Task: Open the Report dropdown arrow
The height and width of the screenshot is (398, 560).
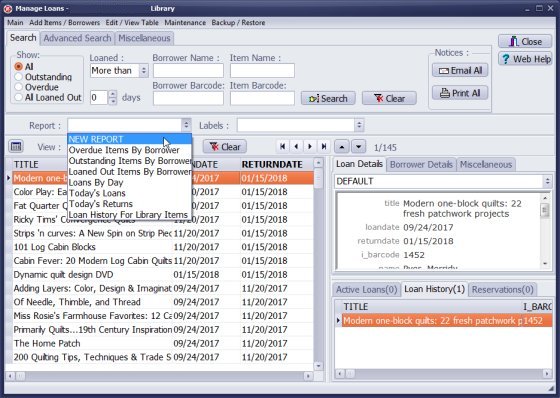Action: pos(186,125)
